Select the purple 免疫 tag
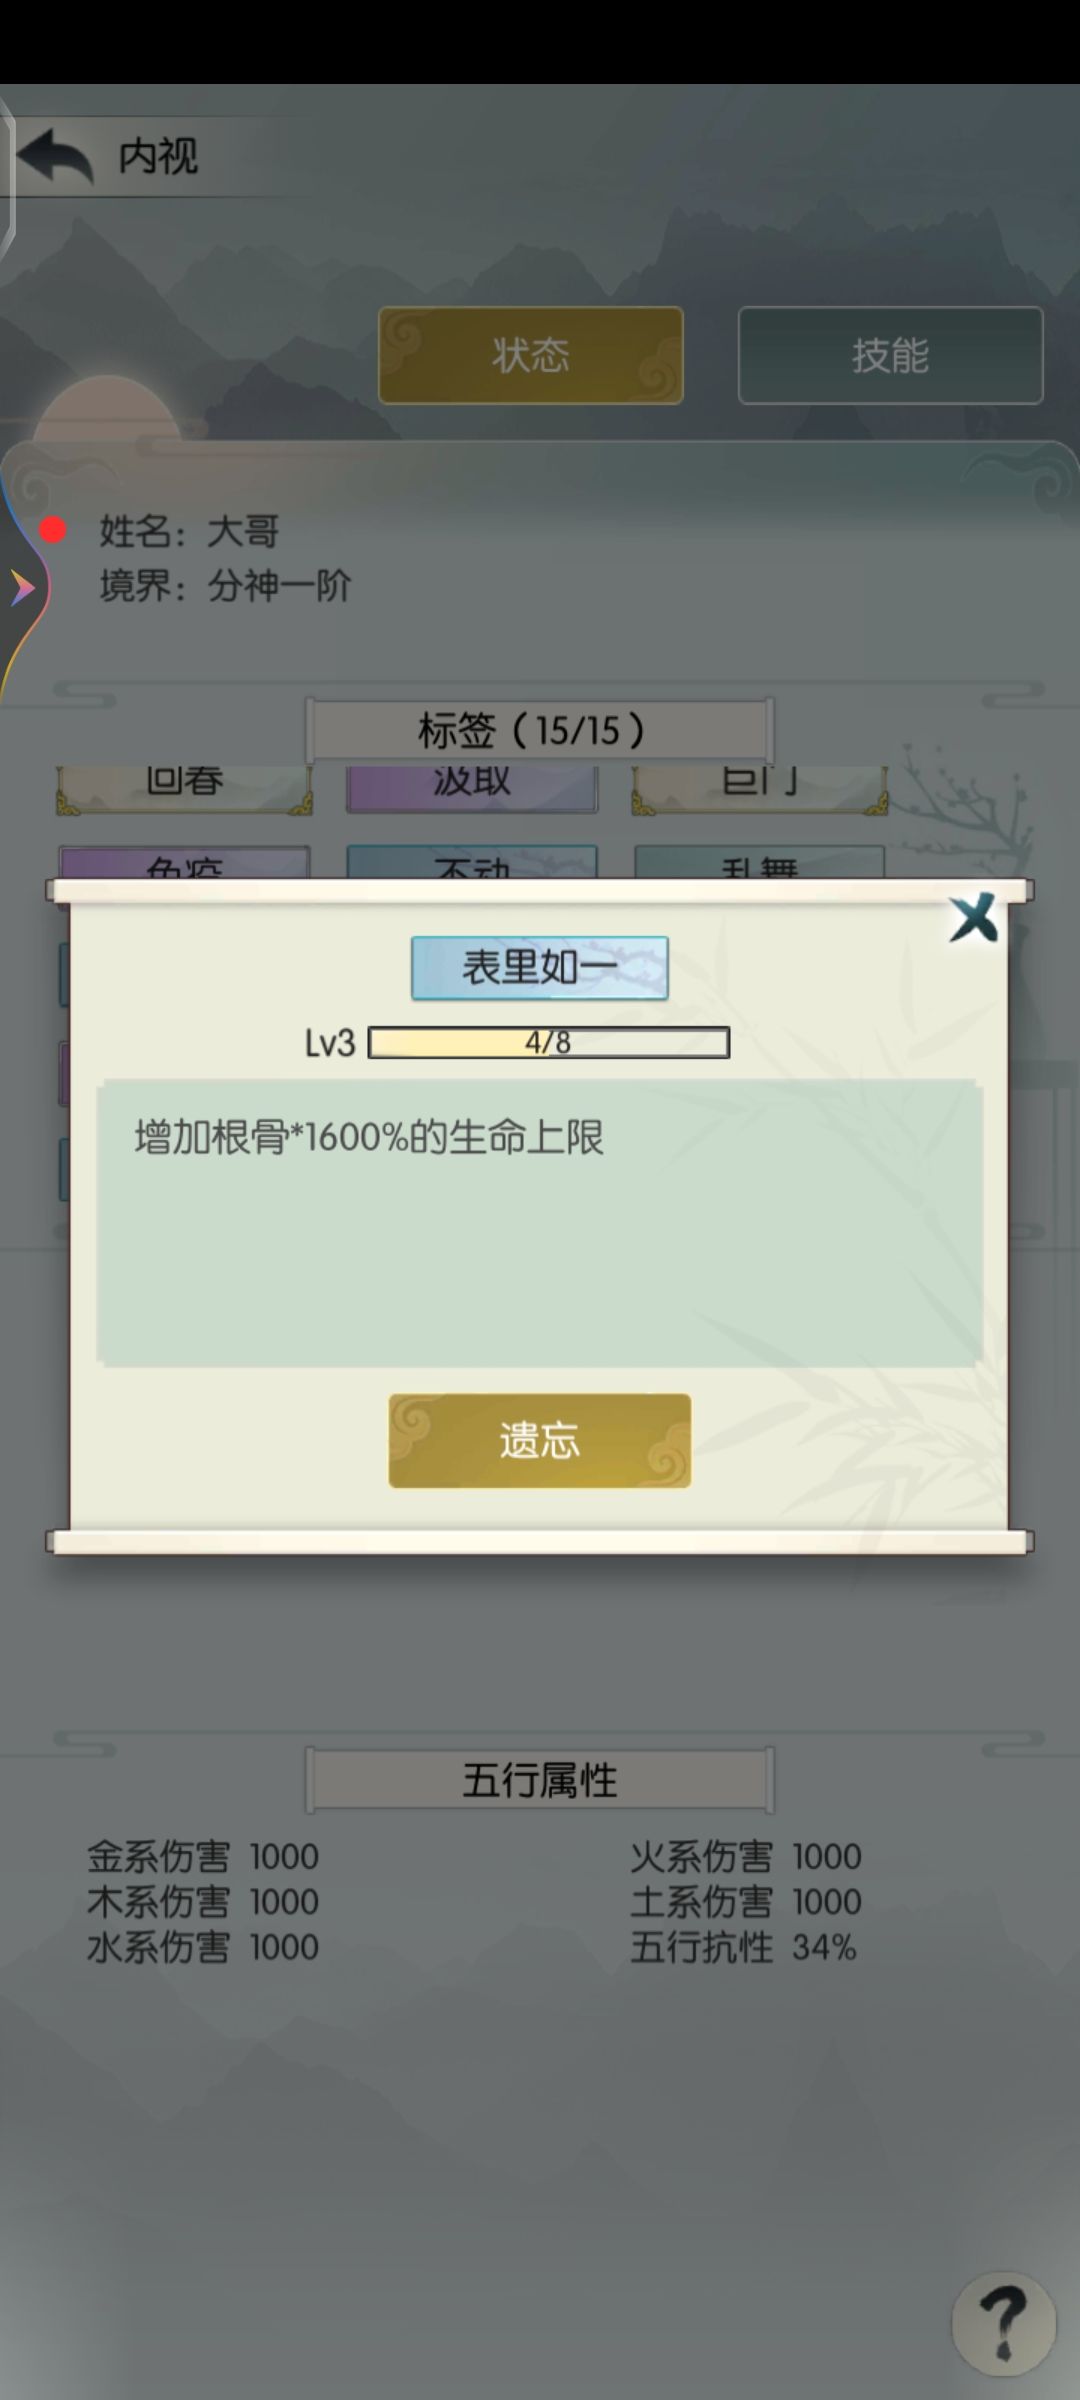The height and width of the screenshot is (2400, 1080). click(184, 862)
